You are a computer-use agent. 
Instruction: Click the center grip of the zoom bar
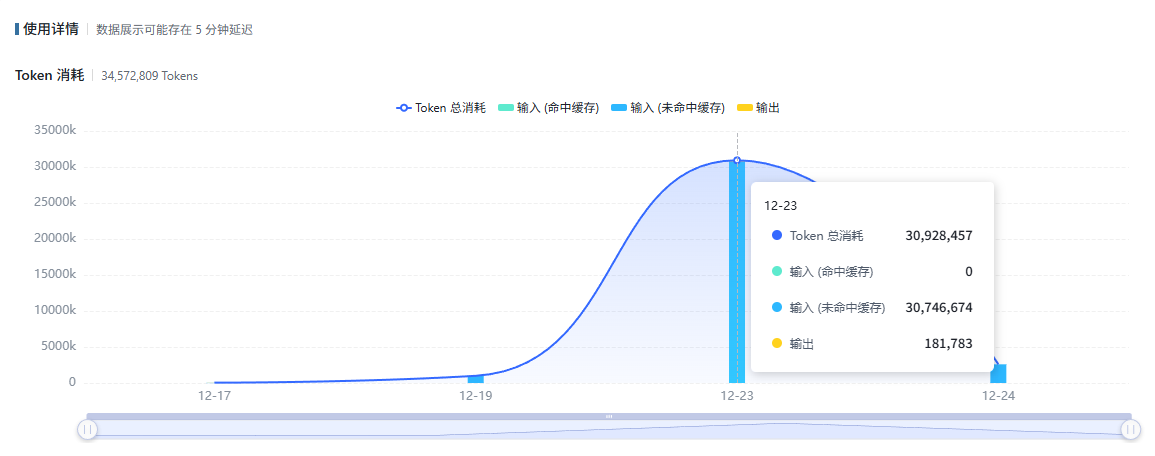[609, 416]
